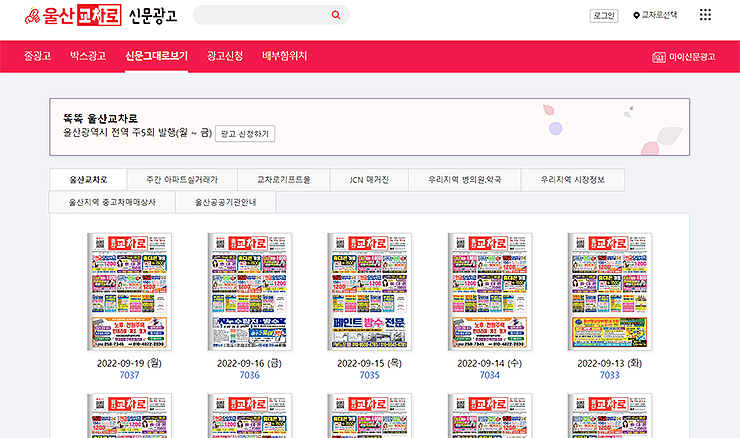The width and height of the screenshot is (740, 438).
Task: Switch to 우리지역 시장정보 tab
Action: click(x=572, y=179)
